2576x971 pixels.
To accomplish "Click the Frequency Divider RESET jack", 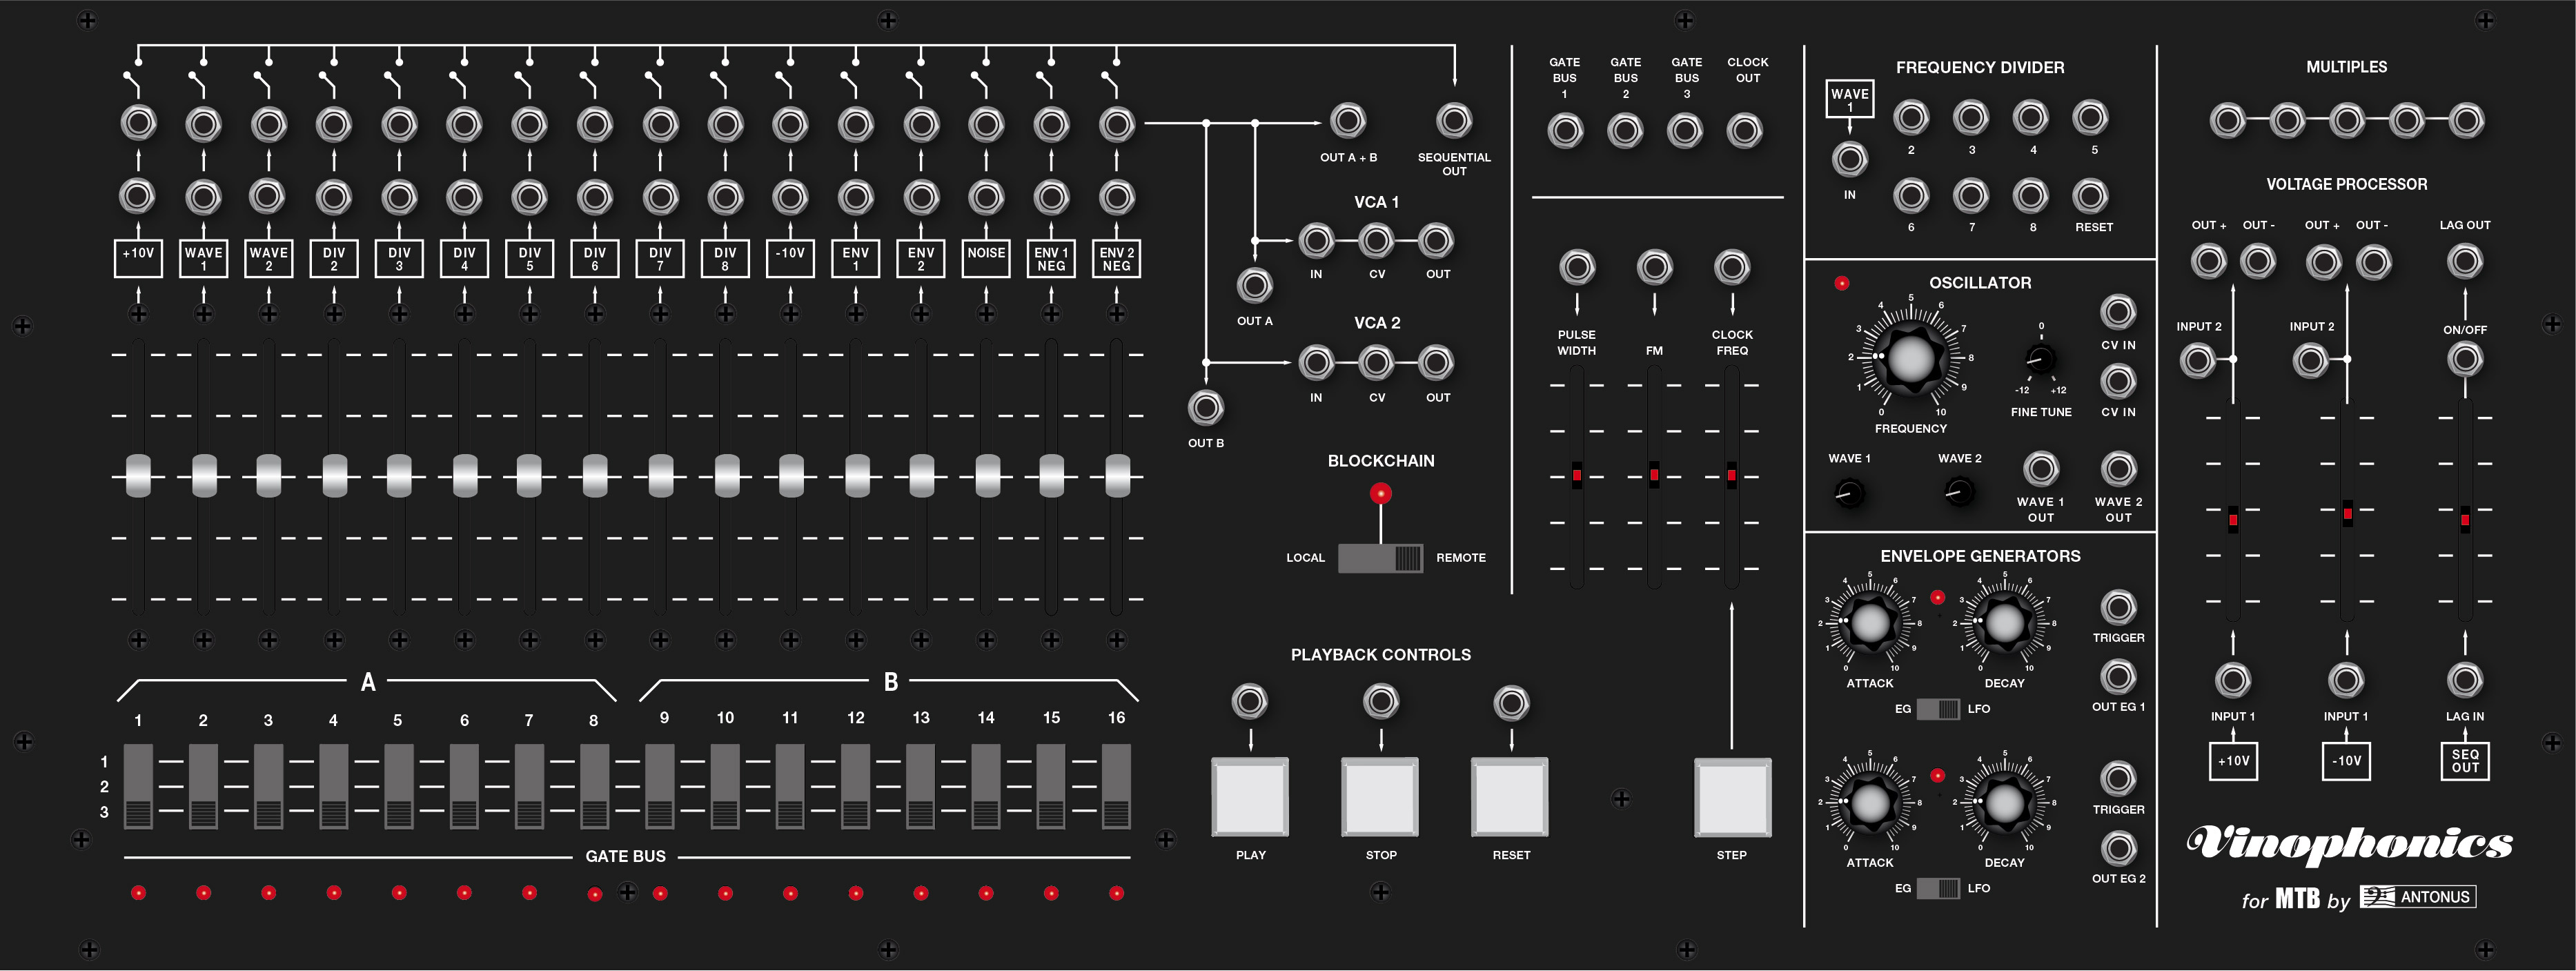I will point(2090,195).
